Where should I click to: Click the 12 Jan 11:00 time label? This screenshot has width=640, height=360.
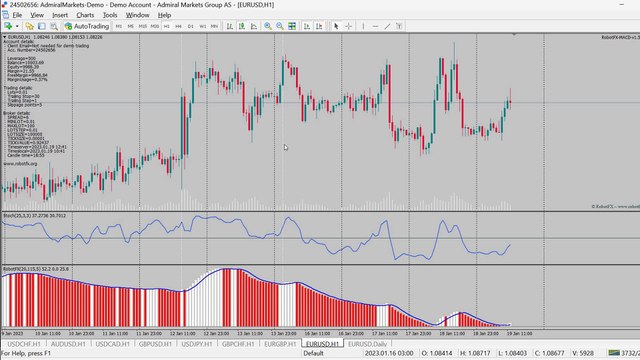pos(182,333)
